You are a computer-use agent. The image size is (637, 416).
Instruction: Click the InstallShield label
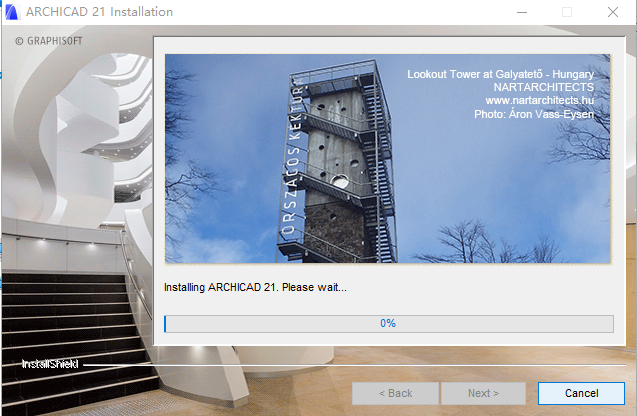50,364
